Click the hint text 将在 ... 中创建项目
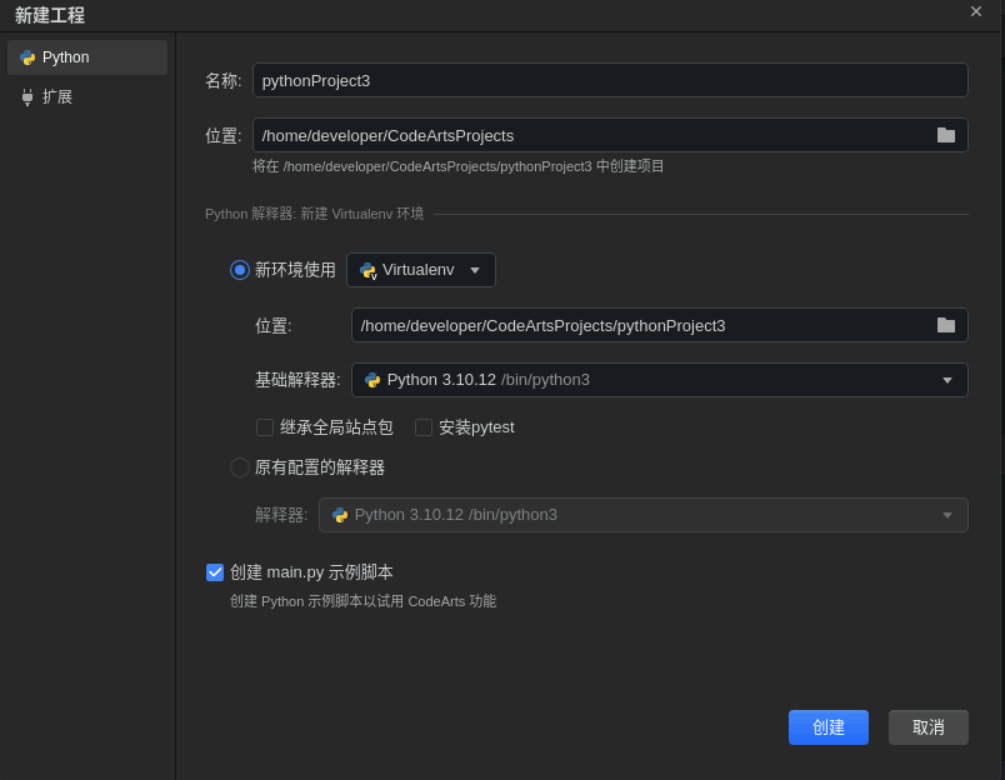 pyautogui.click(x=458, y=167)
